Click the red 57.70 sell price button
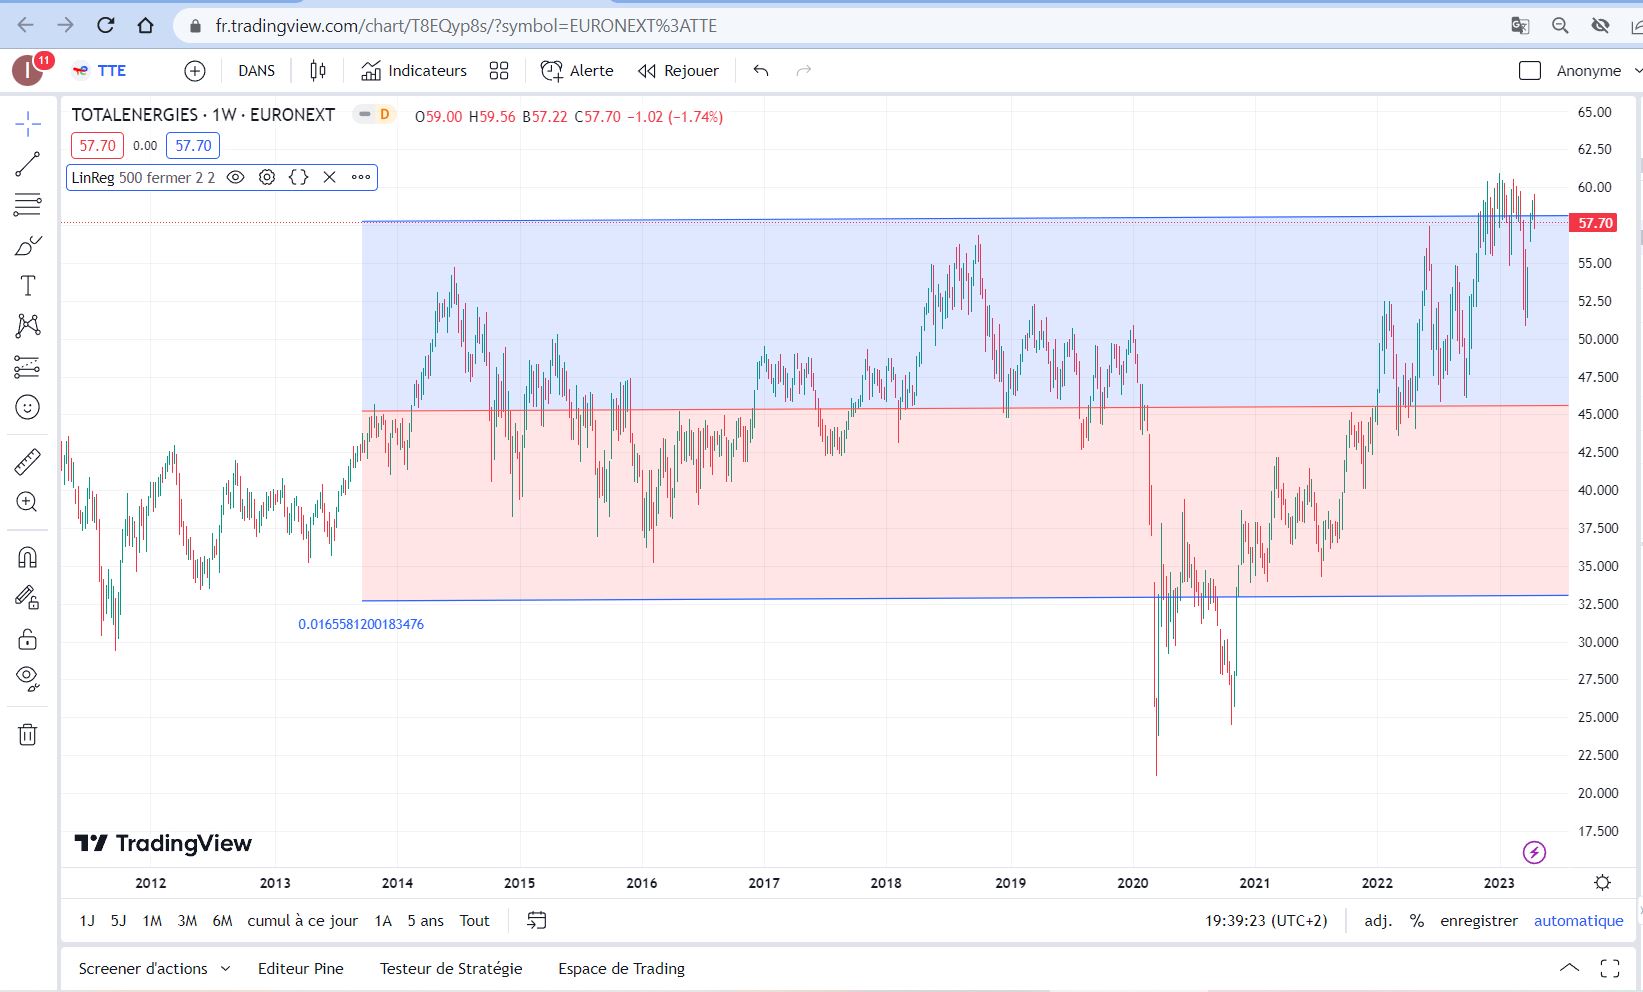The image size is (1643, 992). tap(97, 146)
